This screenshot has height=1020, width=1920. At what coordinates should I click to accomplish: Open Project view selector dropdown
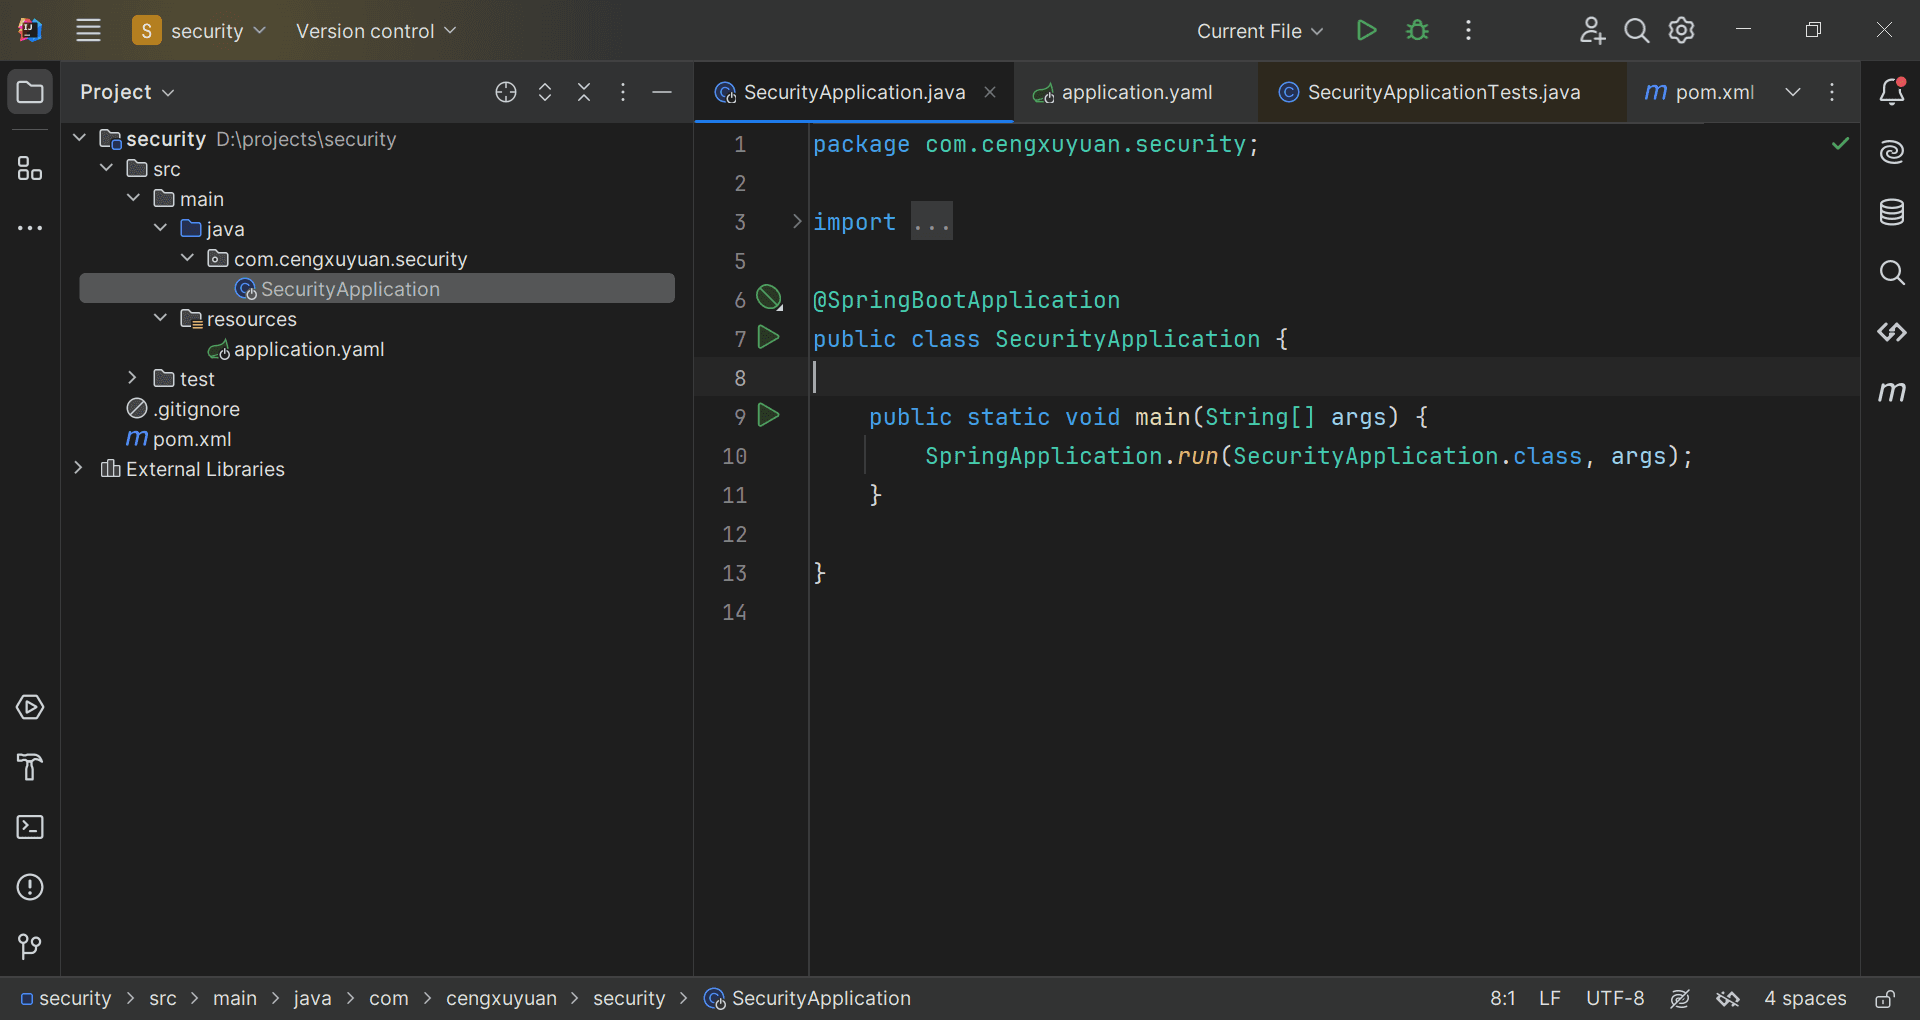[x=127, y=92]
